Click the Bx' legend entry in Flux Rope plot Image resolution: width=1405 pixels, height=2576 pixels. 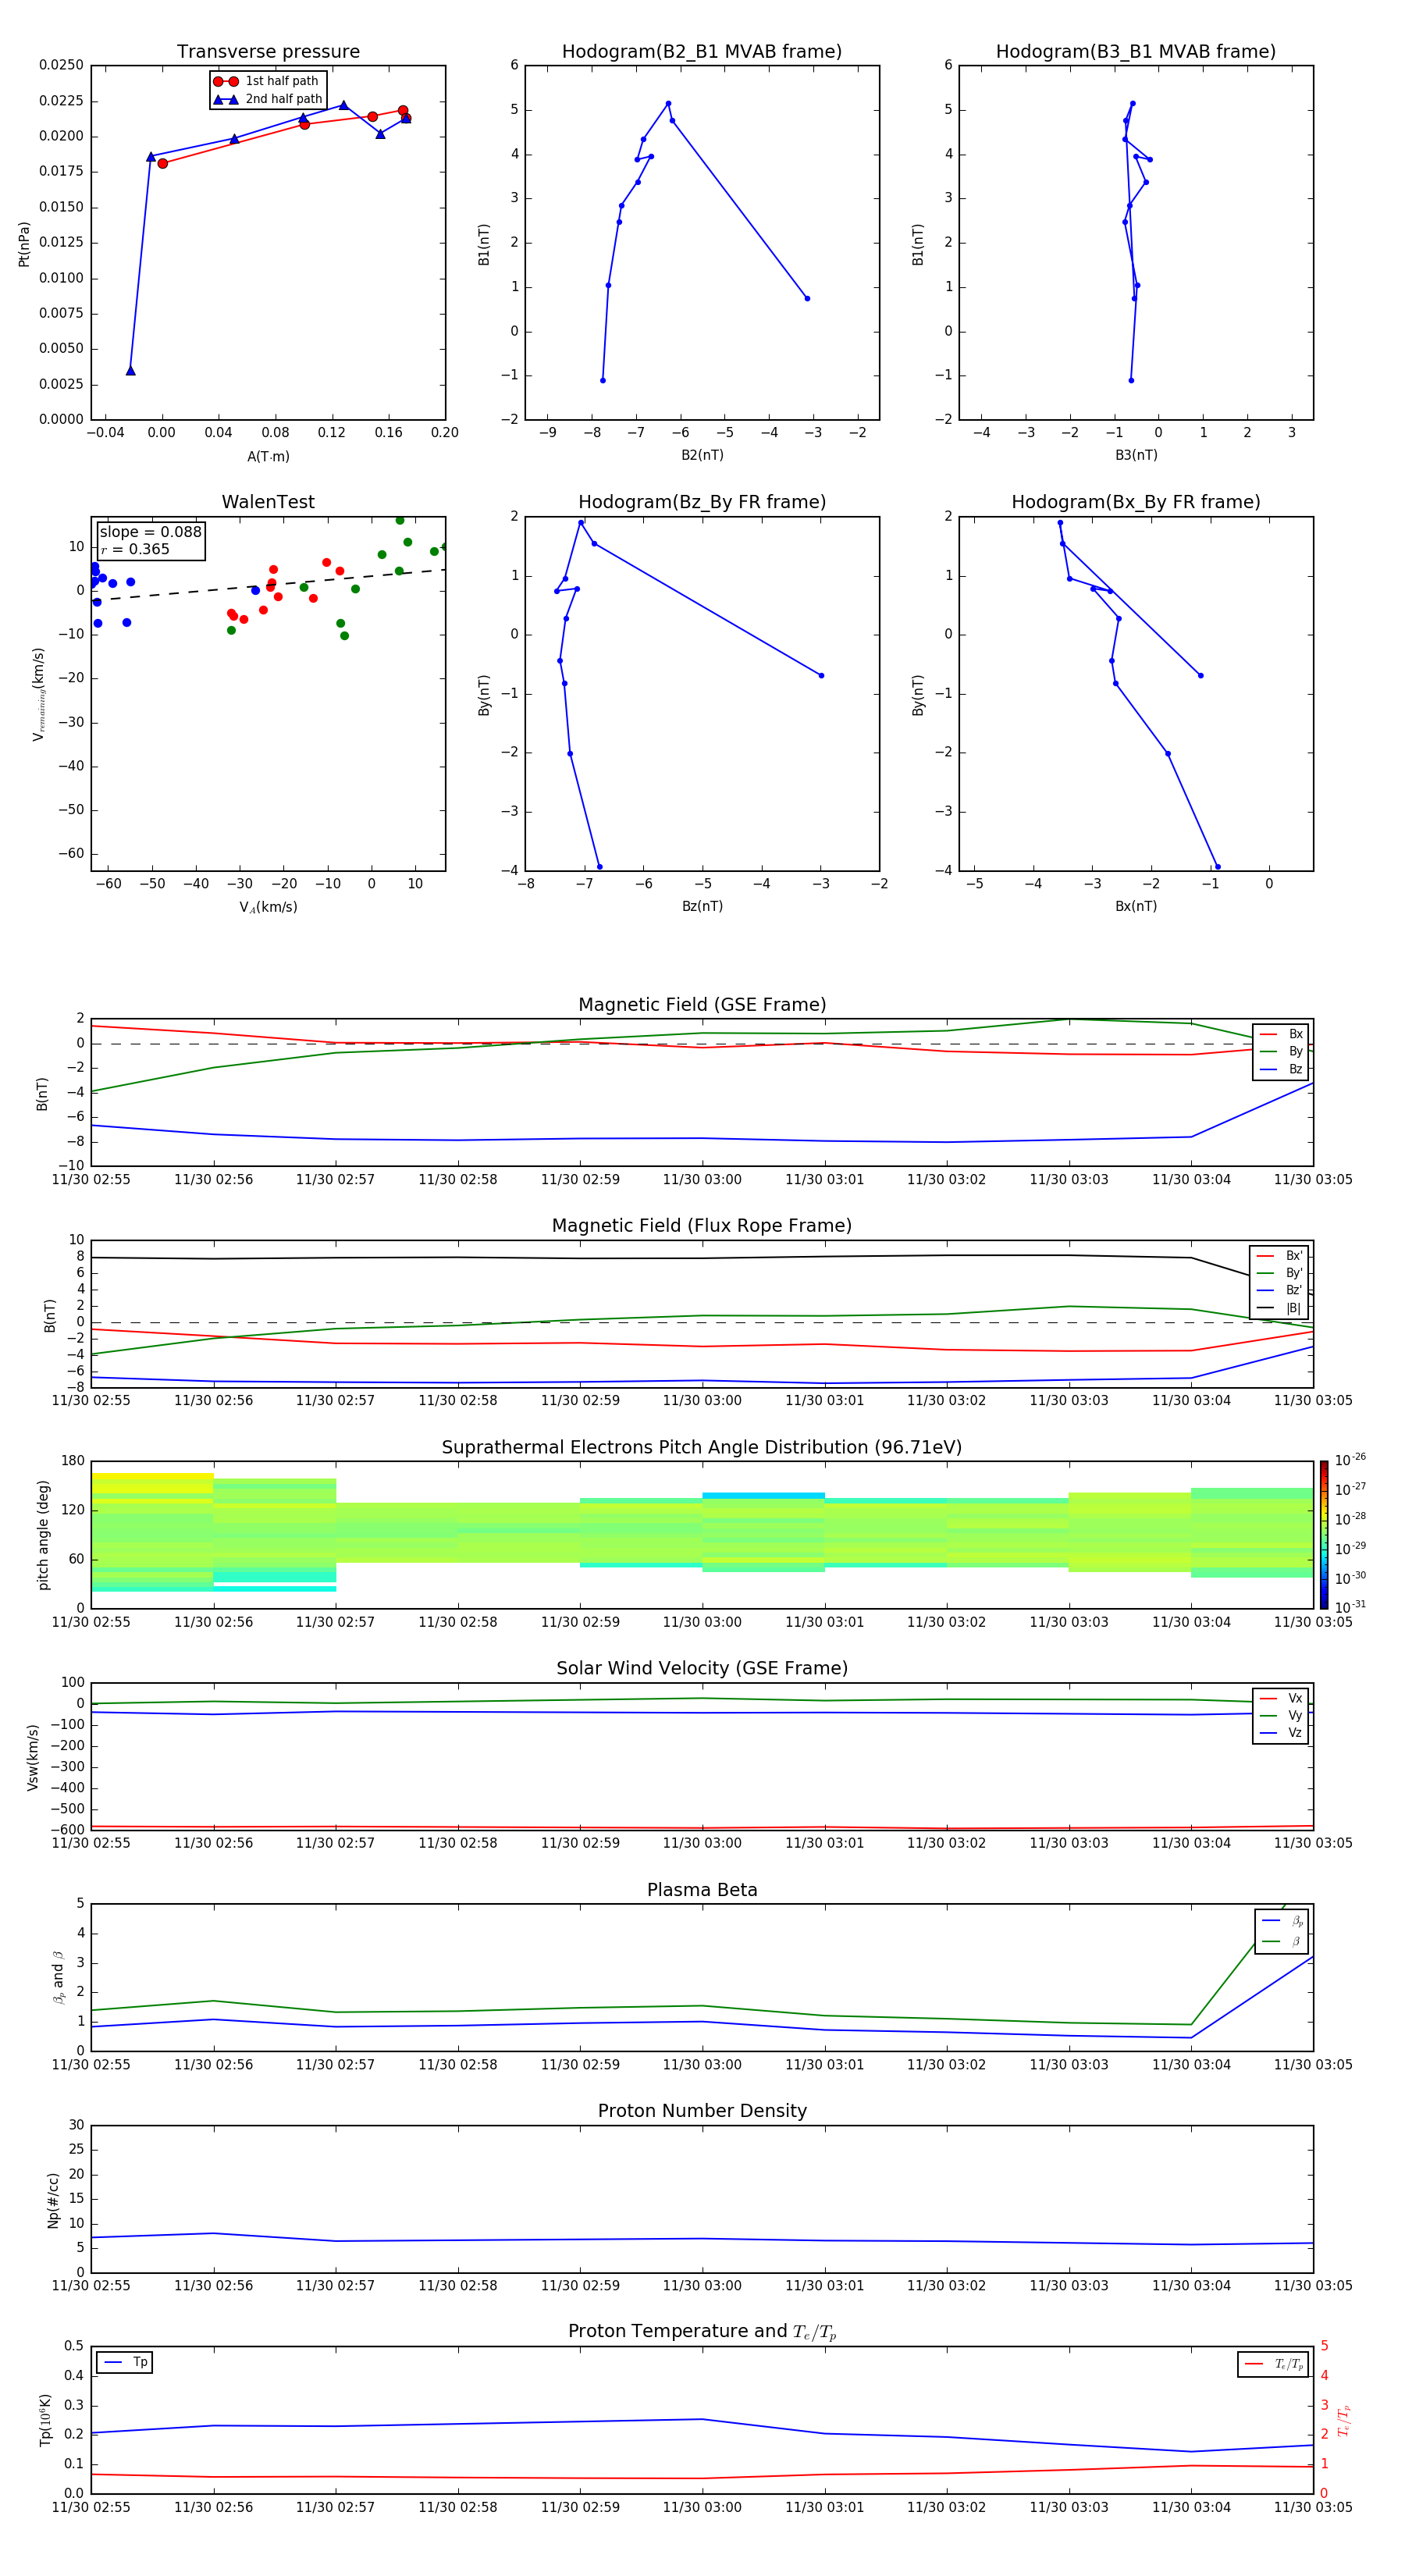[x=1279, y=1256]
